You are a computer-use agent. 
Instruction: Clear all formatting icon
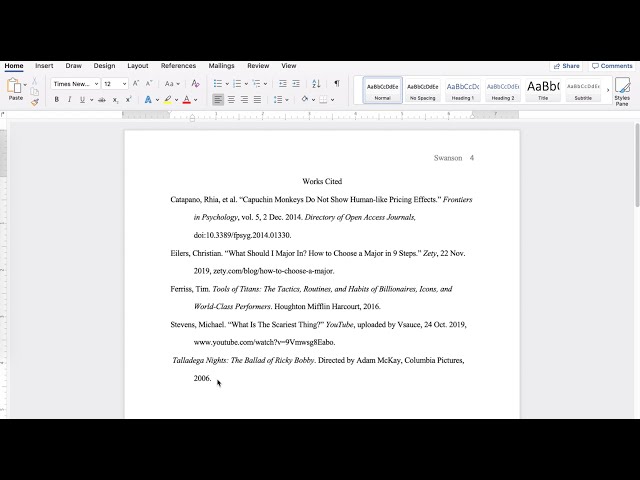point(196,84)
